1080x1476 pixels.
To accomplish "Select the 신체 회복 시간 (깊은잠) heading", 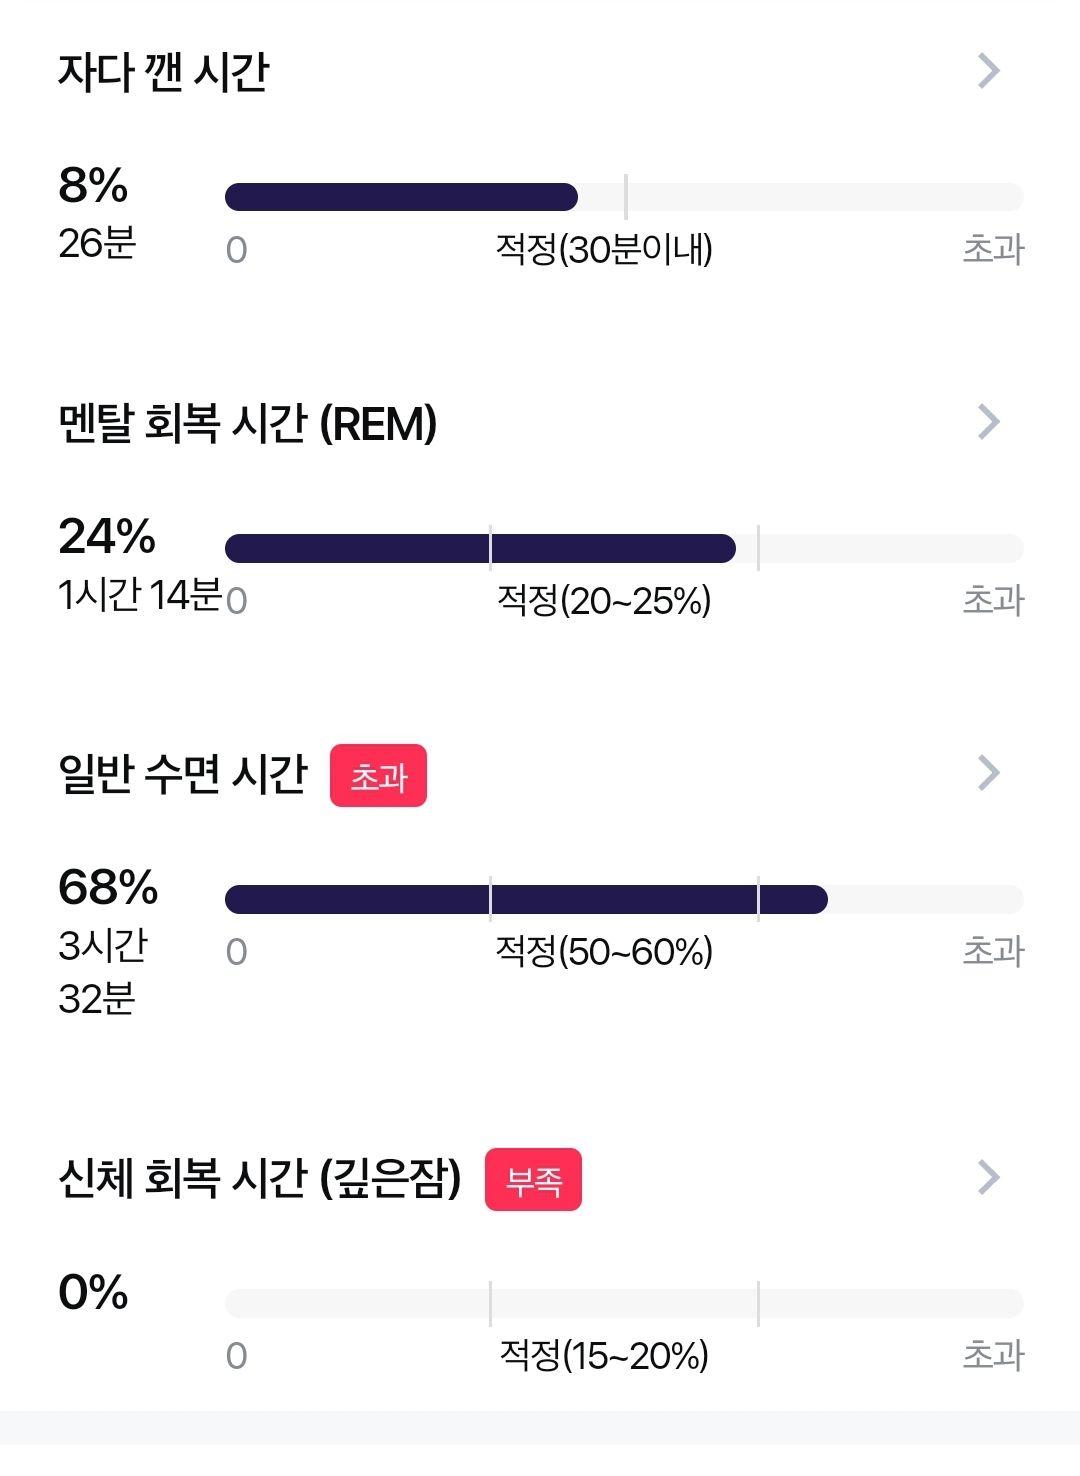I will click(260, 1178).
